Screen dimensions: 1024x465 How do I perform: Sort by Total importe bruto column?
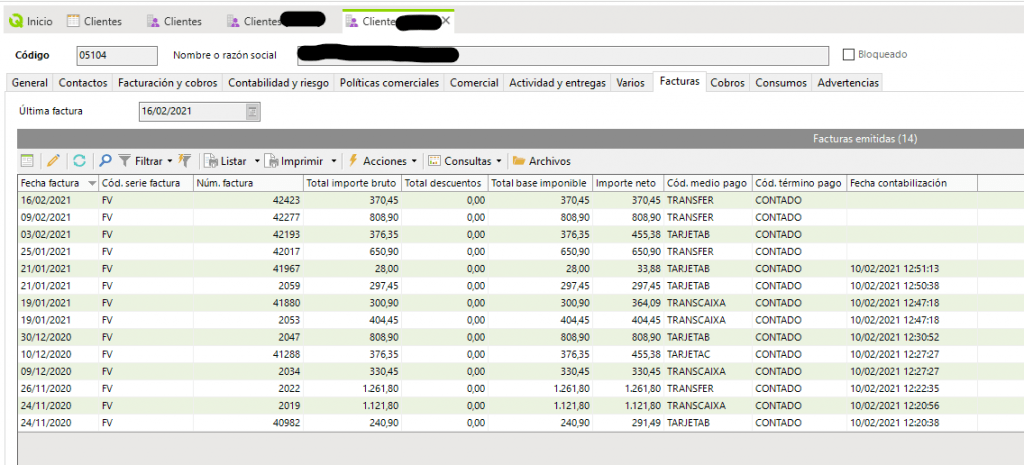pyautogui.click(x=352, y=184)
